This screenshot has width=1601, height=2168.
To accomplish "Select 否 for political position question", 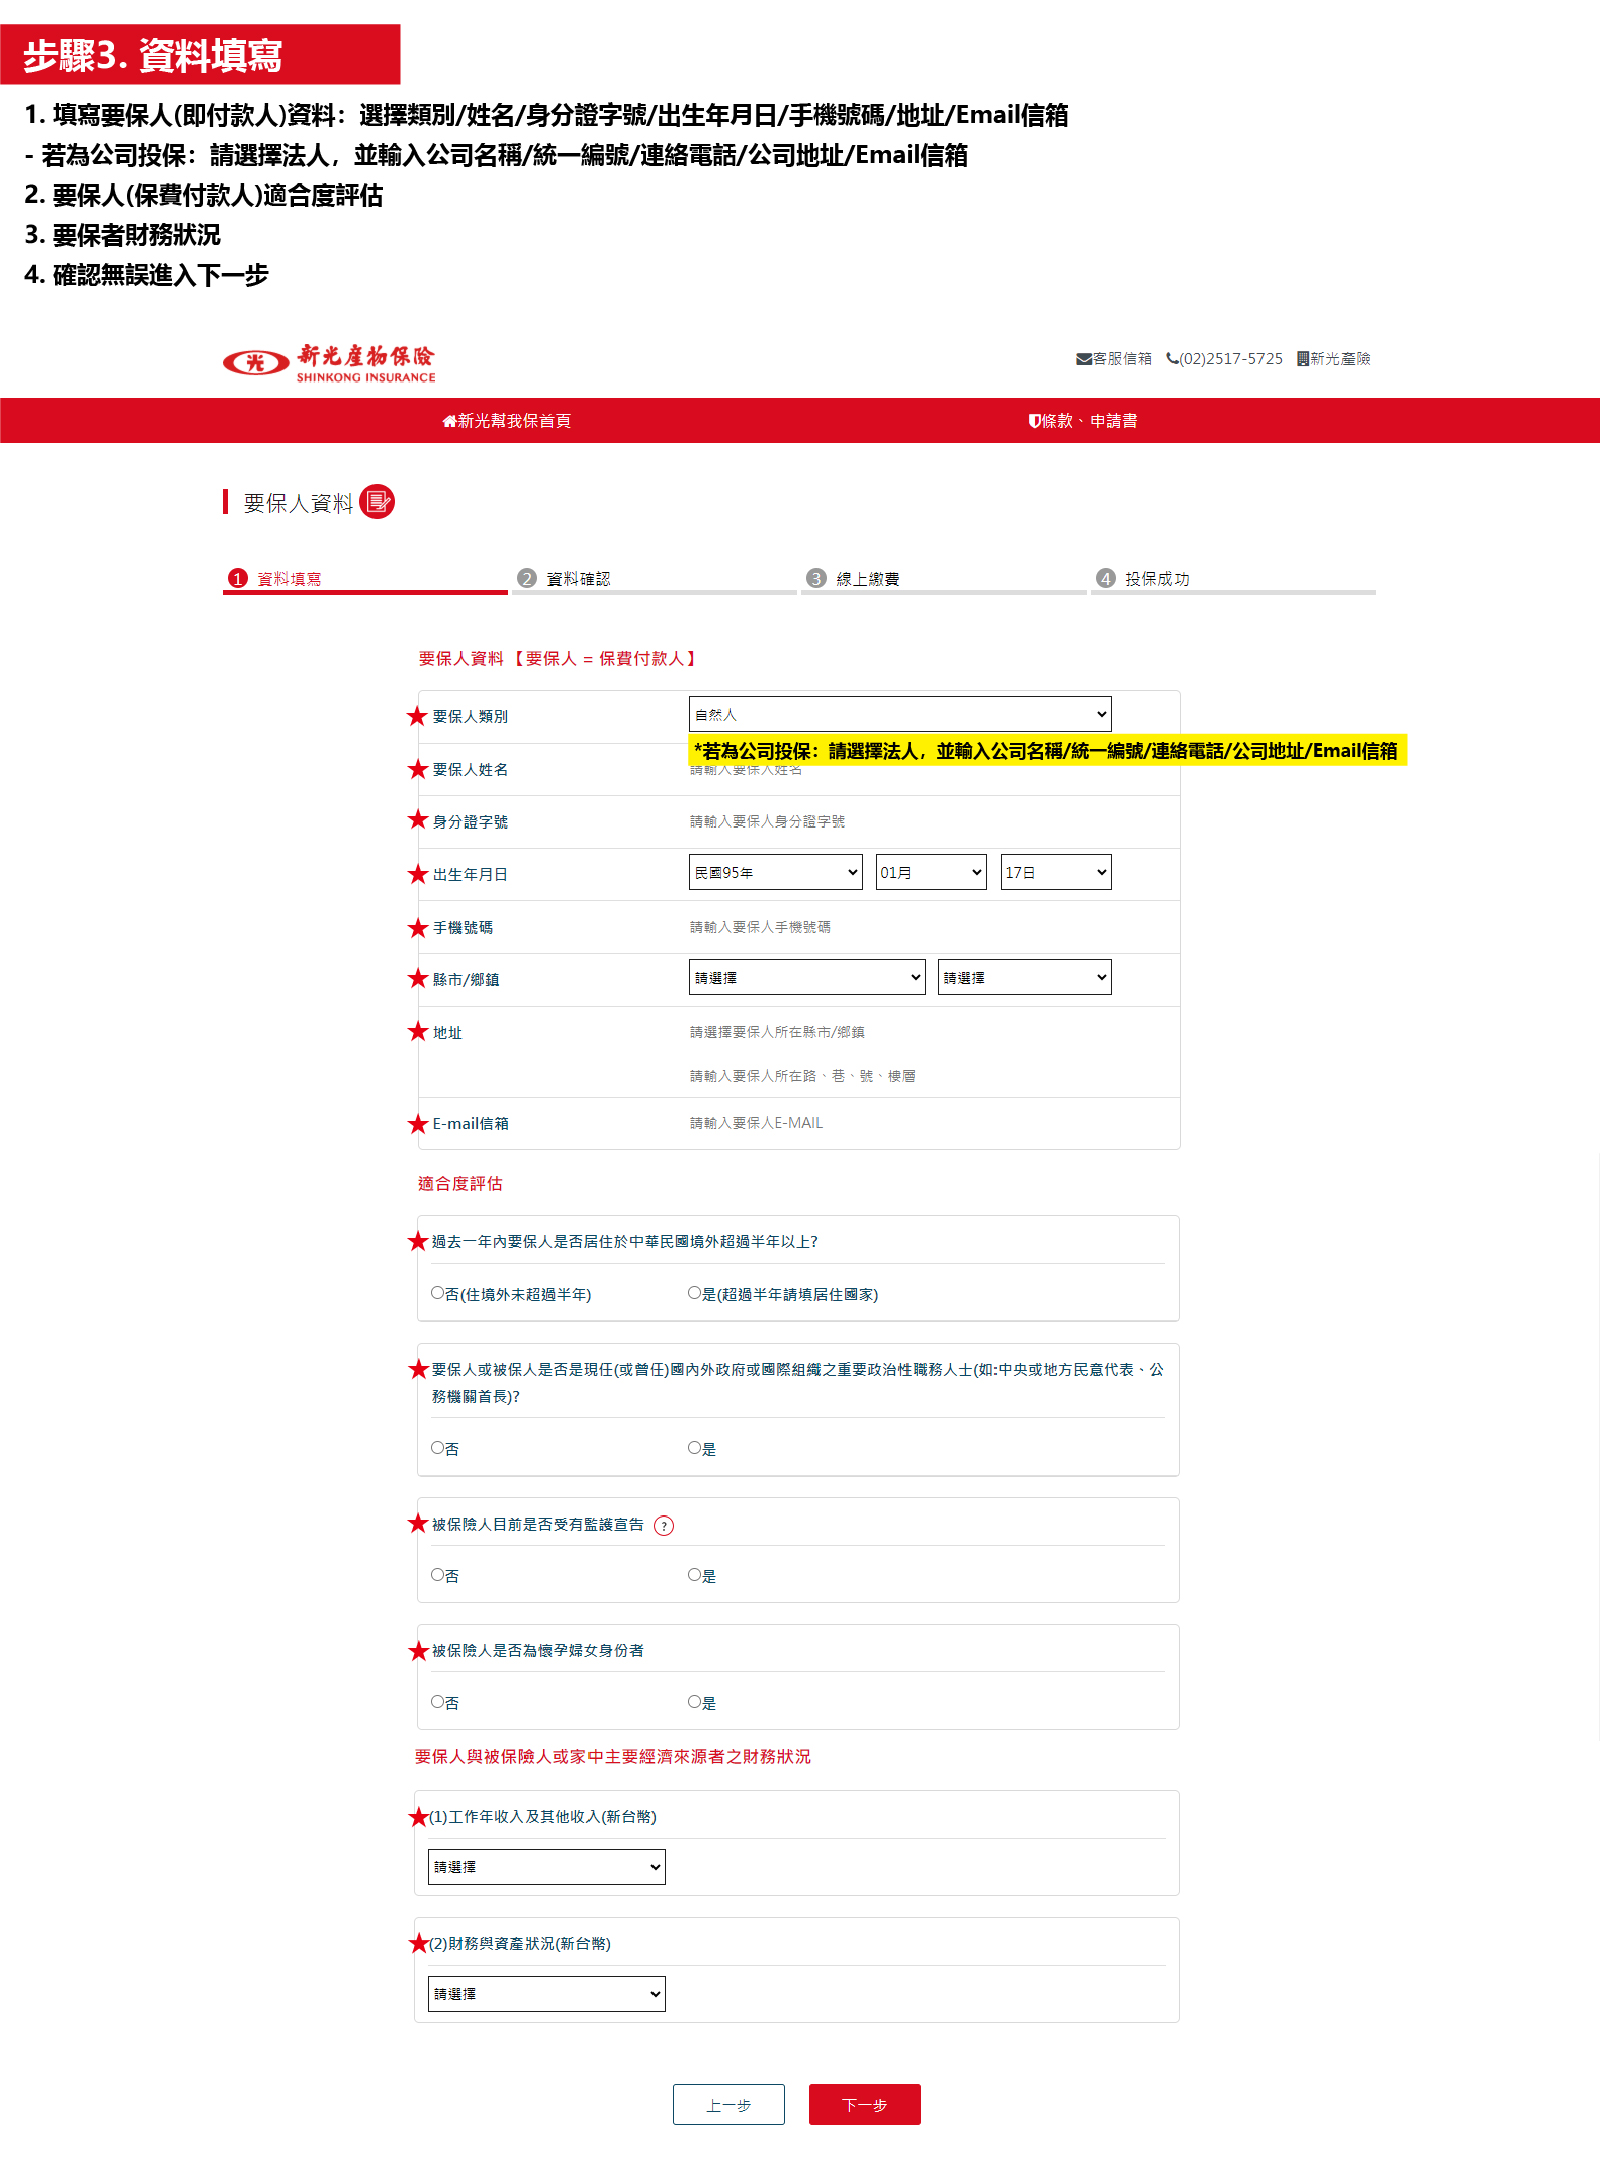I will [x=438, y=1447].
